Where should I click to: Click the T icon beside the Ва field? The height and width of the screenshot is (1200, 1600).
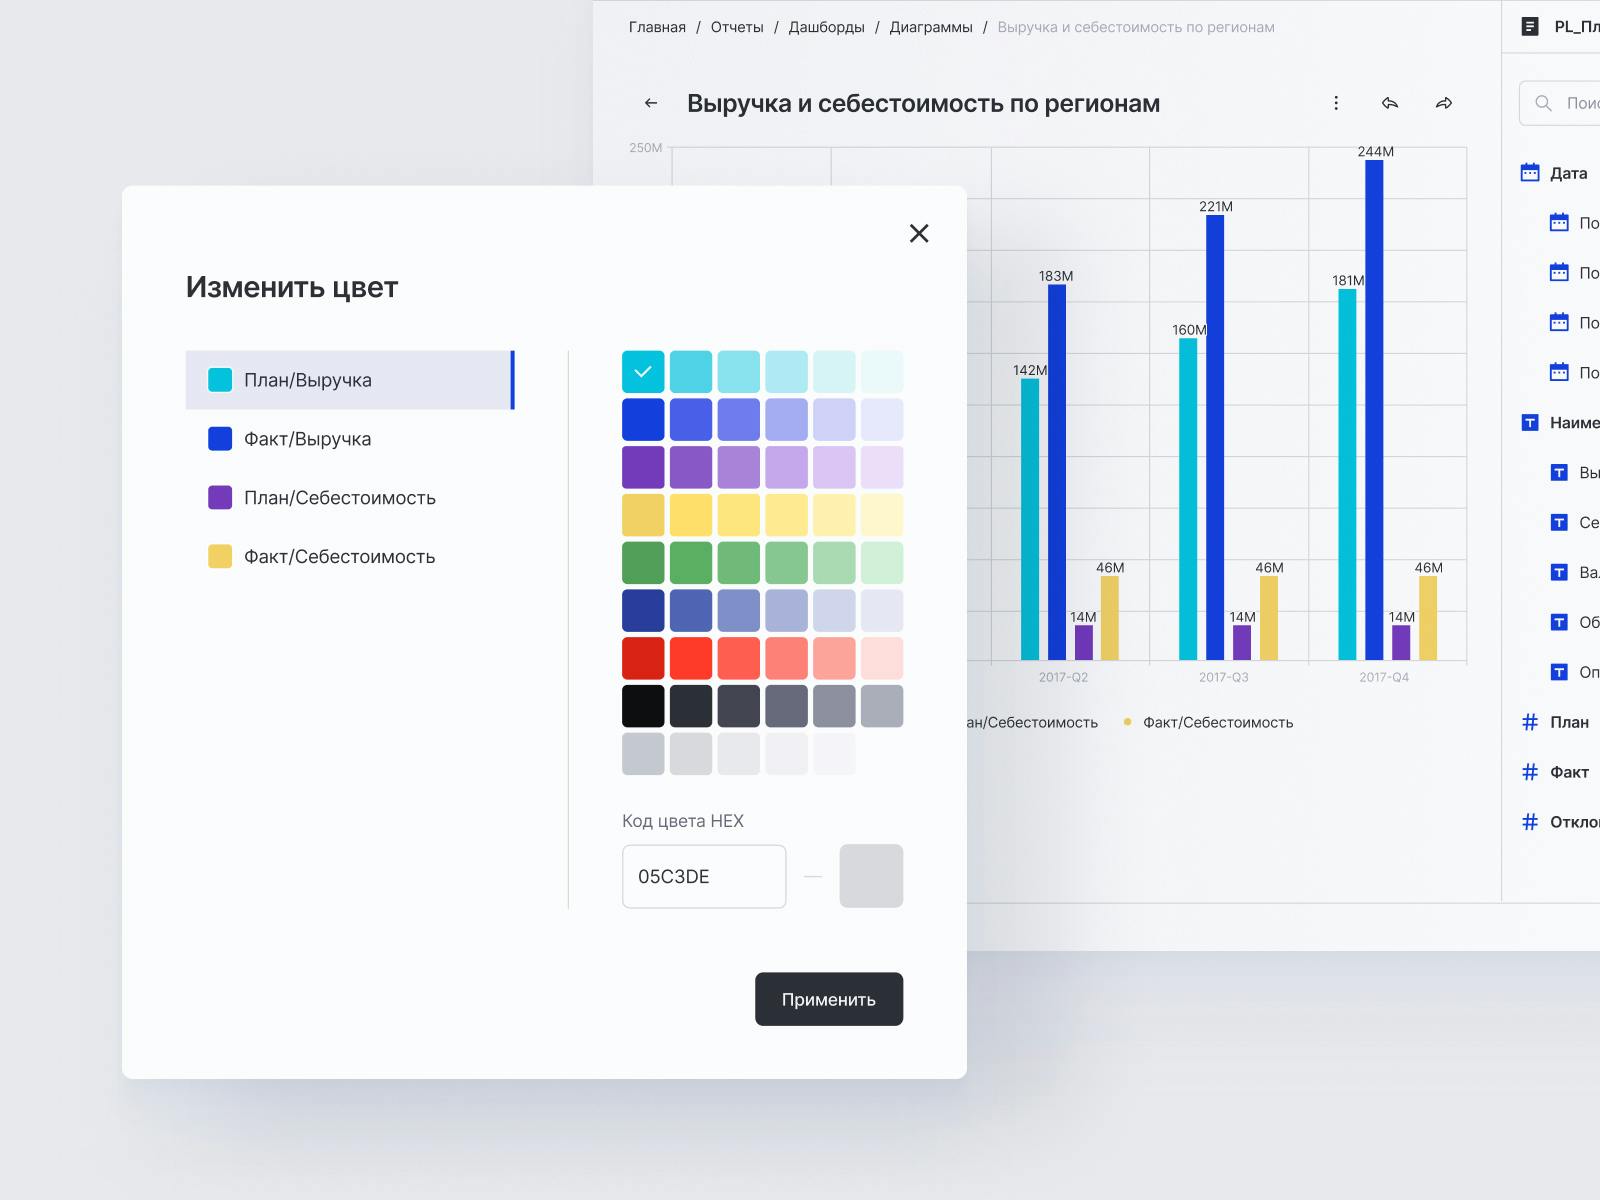pyautogui.click(x=1559, y=572)
